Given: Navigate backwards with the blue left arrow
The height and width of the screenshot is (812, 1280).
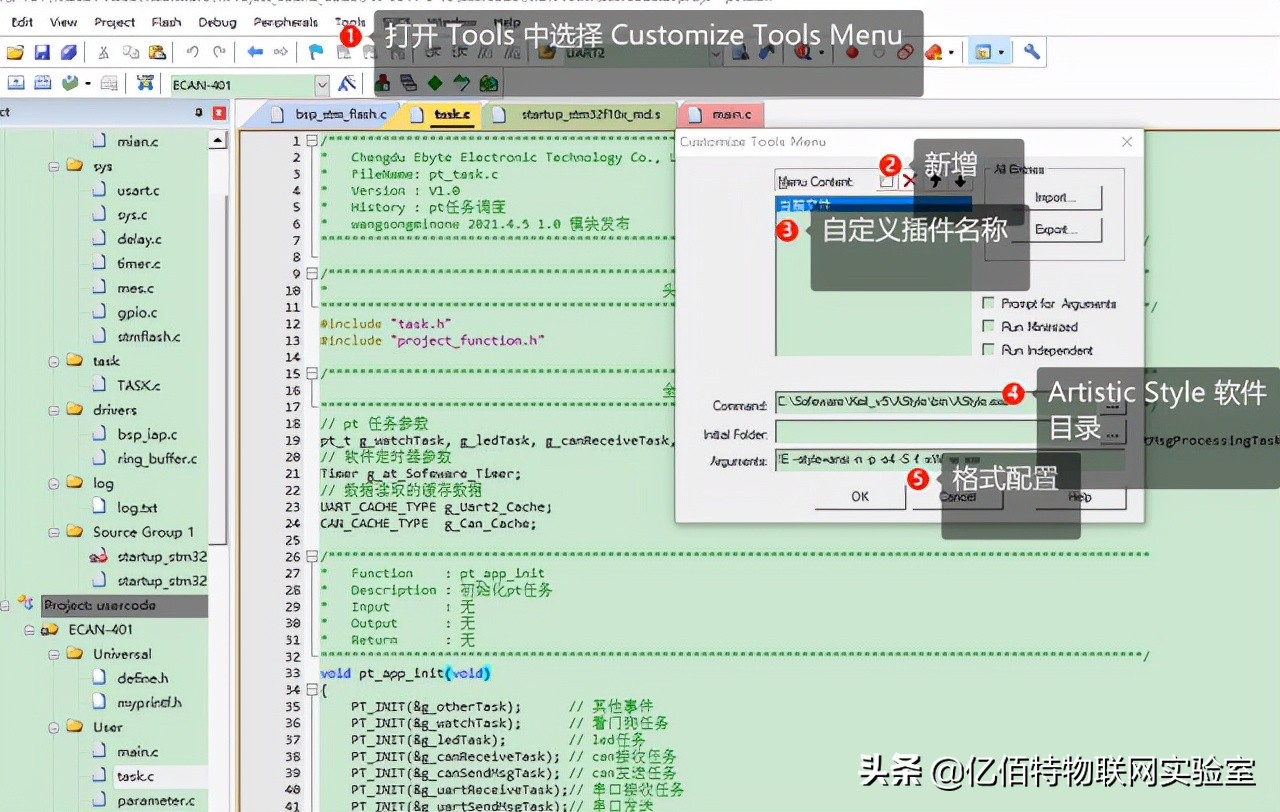Looking at the screenshot, I should 255,52.
